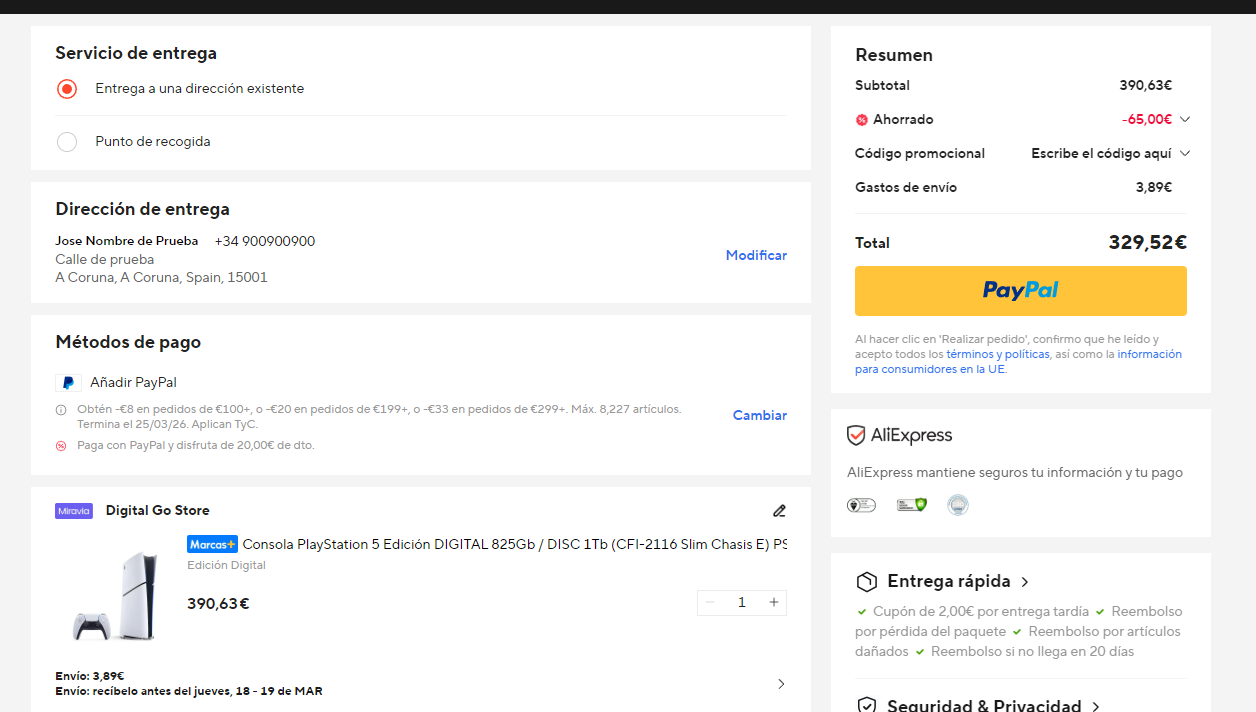Decrease product quantity with minus button
The height and width of the screenshot is (712, 1256).
click(710, 602)
